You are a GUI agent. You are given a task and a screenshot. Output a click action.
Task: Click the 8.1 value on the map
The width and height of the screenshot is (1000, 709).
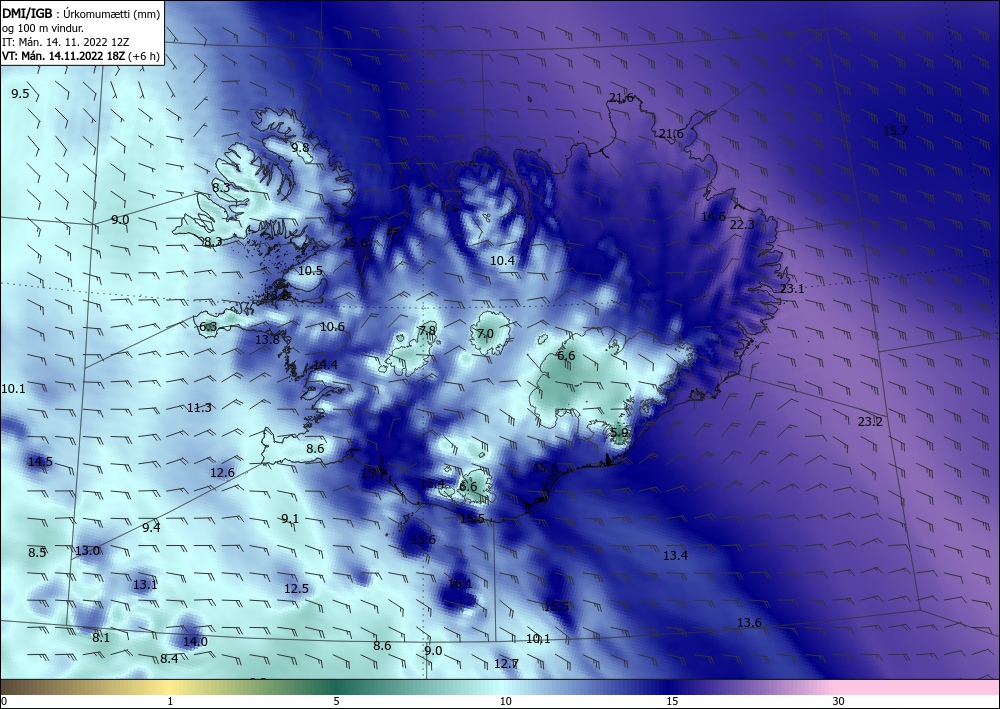tap(101, 637)
